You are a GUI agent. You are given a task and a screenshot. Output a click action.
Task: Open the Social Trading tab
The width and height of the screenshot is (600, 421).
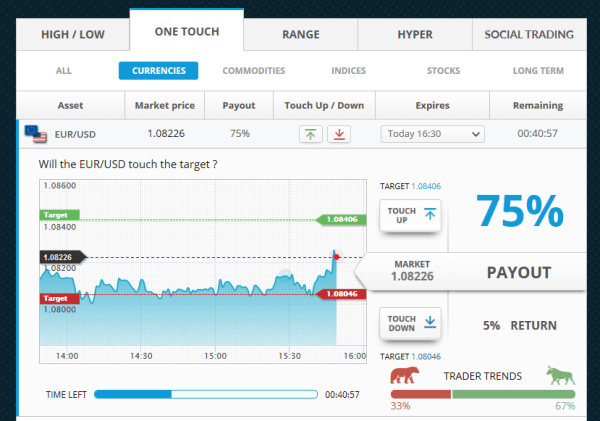point(529,34)
